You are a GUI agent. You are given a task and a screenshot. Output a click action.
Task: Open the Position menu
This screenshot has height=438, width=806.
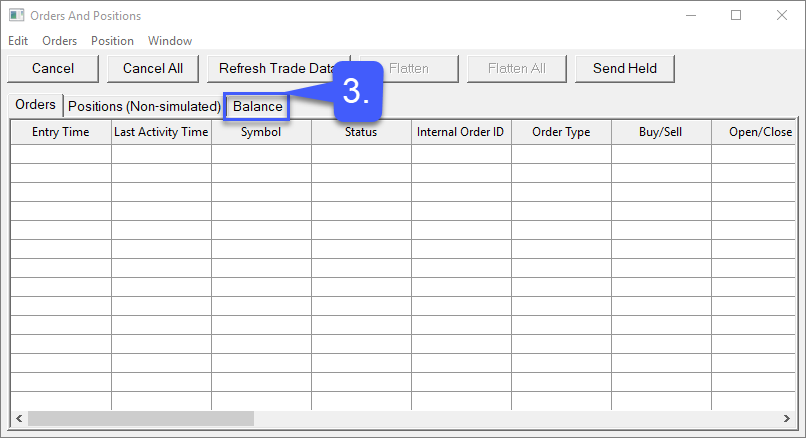click(112, 41)
